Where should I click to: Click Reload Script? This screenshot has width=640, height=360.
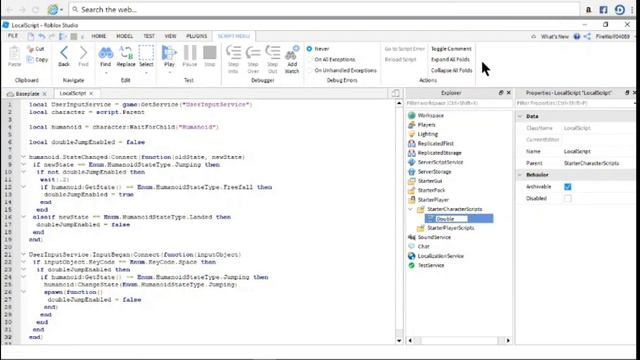[400, 60]
